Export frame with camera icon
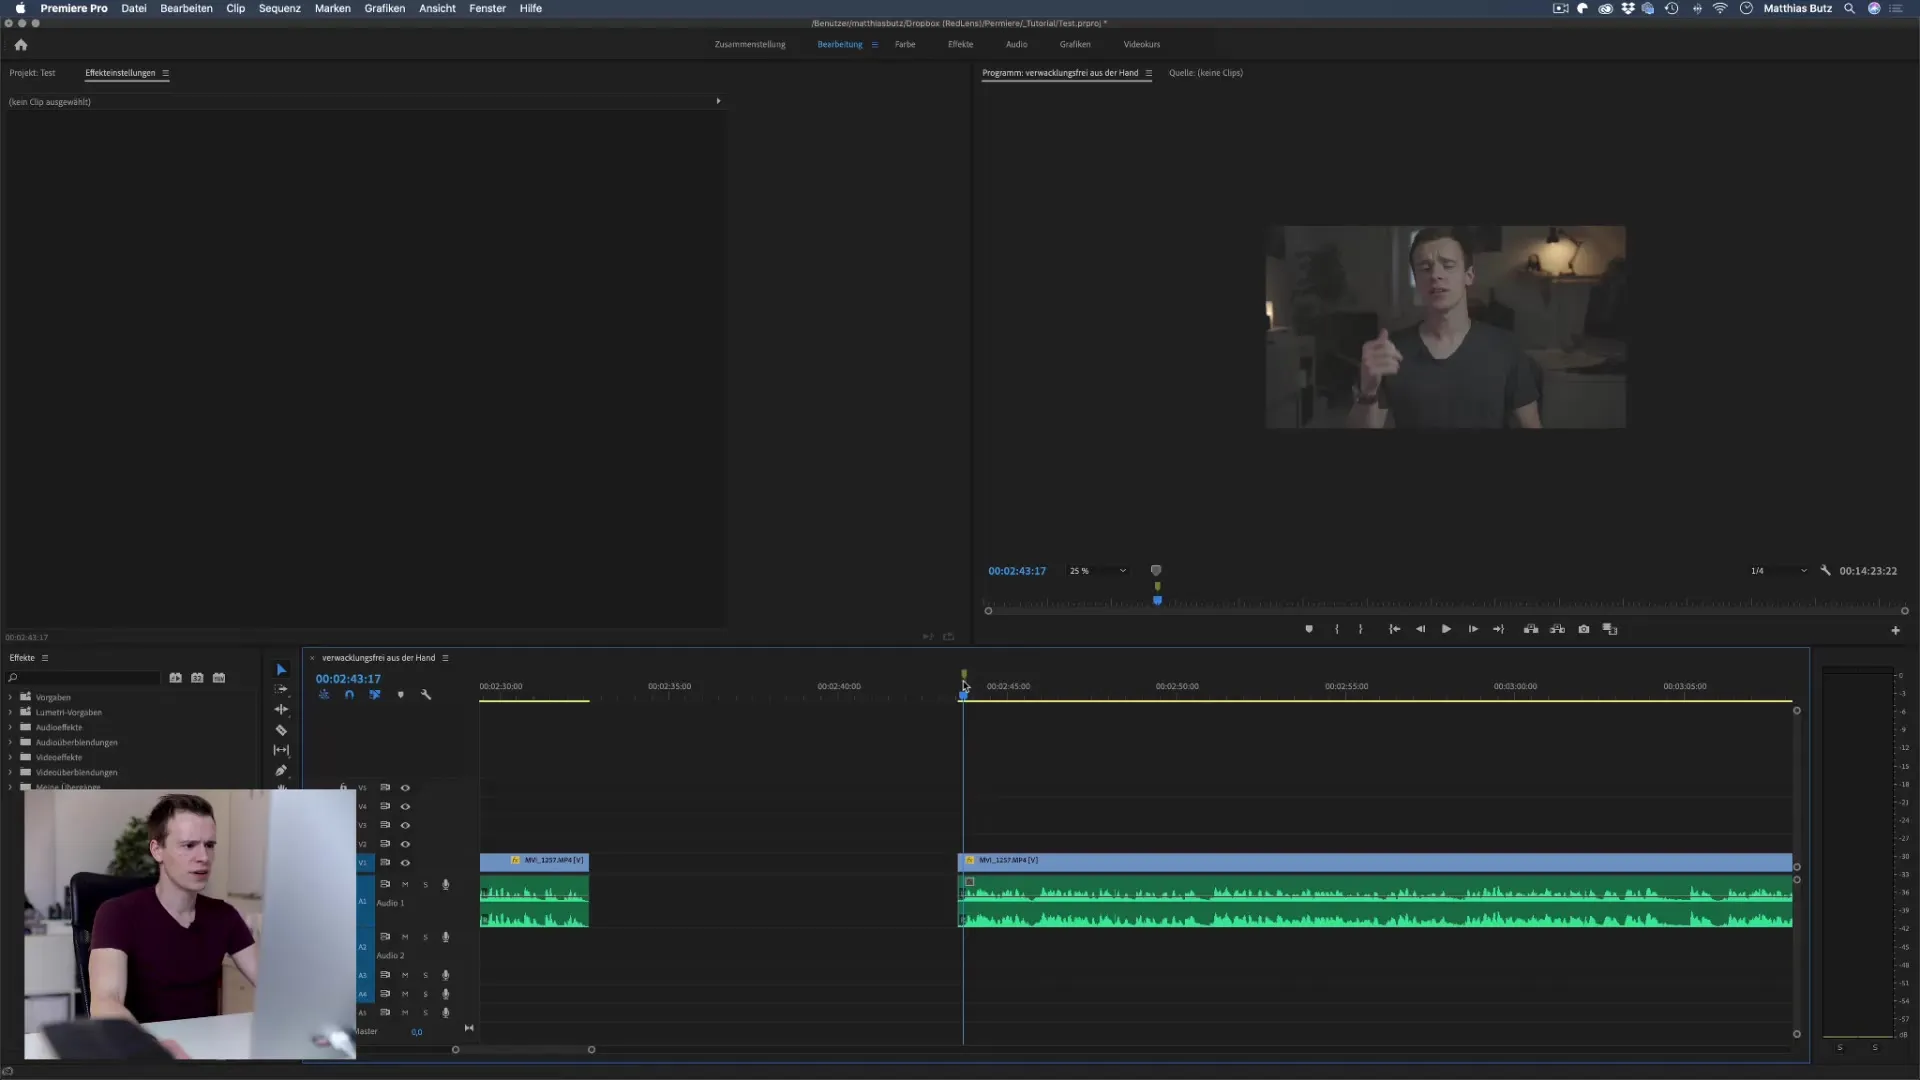This screenshot has width=1920, height=1080. point(1584,629)
